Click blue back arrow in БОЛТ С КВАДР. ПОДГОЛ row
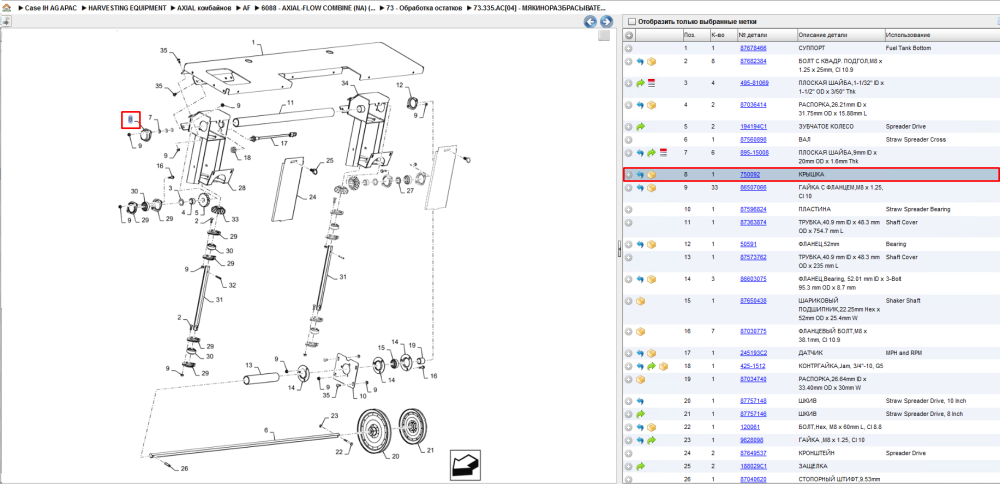Image resolution: width=1000 pixels, height=484 pixels. pos(641,62)
